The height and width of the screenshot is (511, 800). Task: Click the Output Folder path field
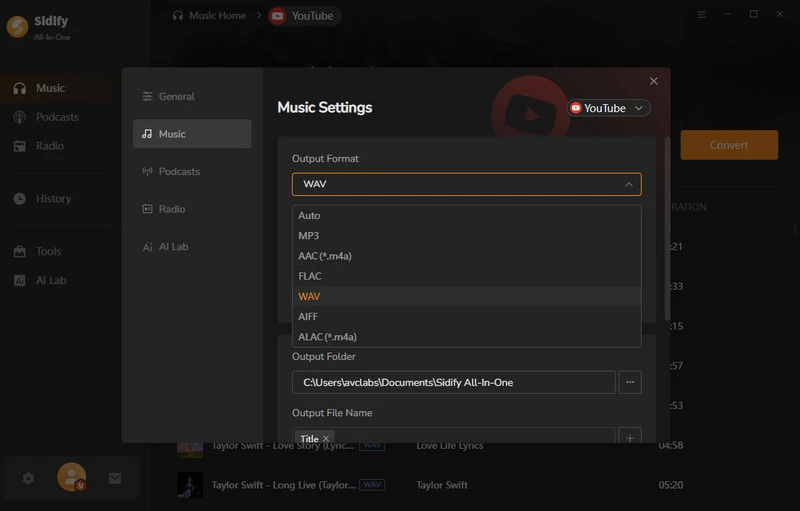click(x=454, y=382)
